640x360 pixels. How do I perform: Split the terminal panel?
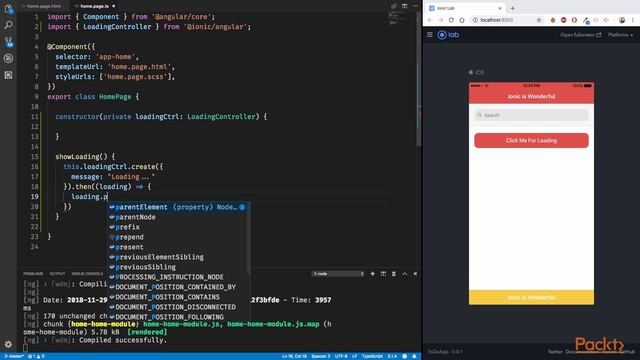coord(383,274)
